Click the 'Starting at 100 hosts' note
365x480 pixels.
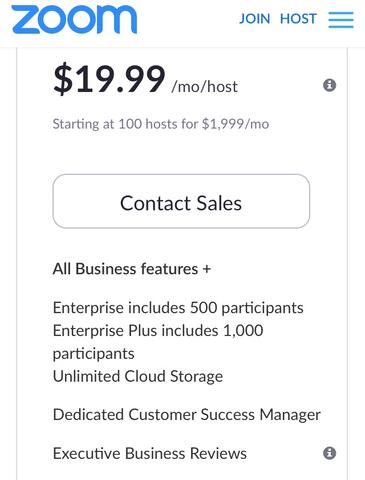pos(161,124)
